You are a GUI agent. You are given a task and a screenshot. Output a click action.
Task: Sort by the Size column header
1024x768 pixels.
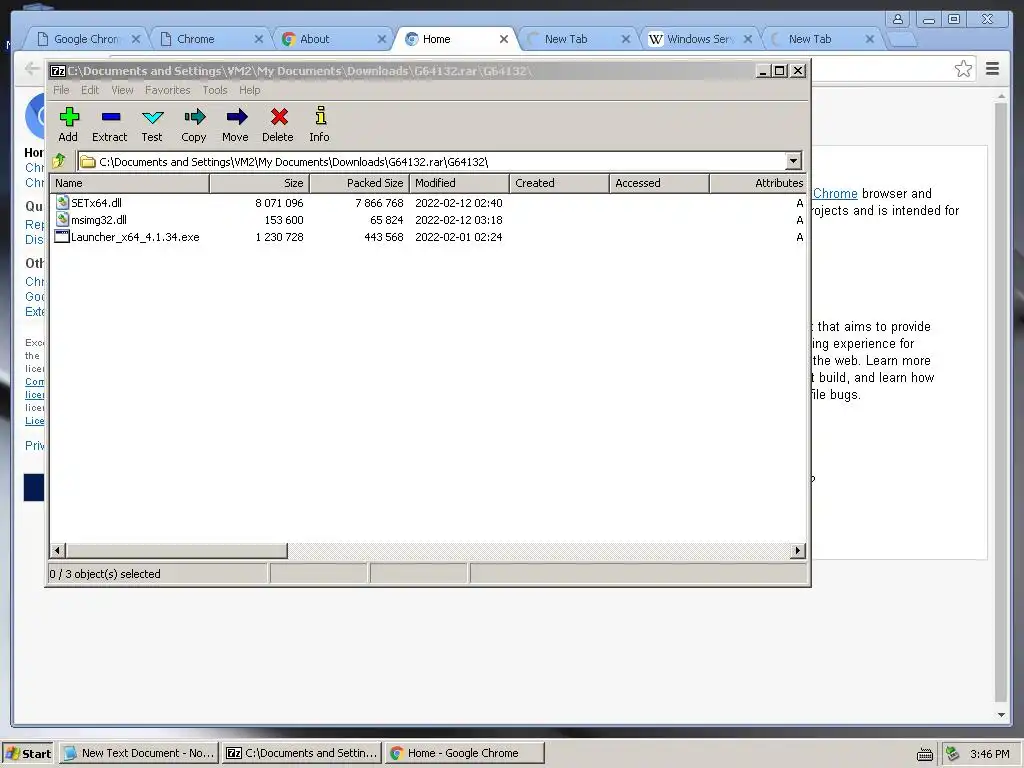click(x=259, y=184)
